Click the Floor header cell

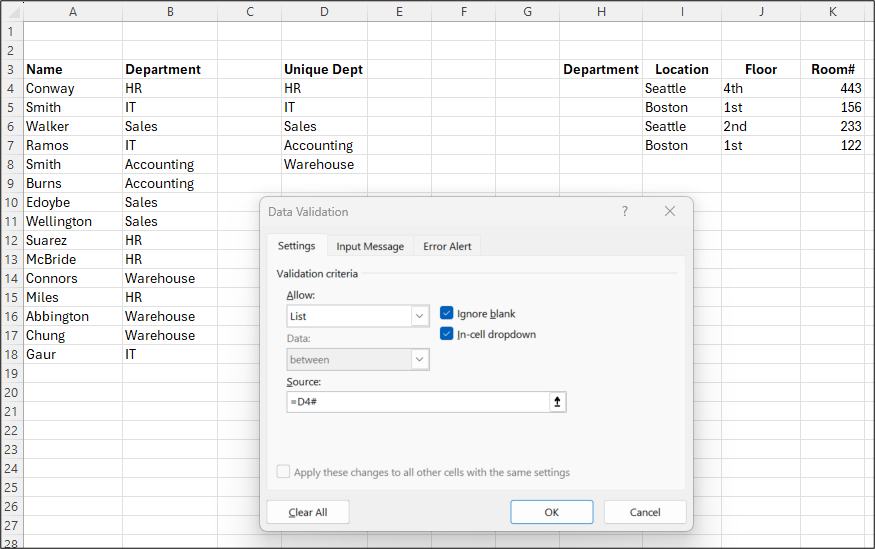761,70
